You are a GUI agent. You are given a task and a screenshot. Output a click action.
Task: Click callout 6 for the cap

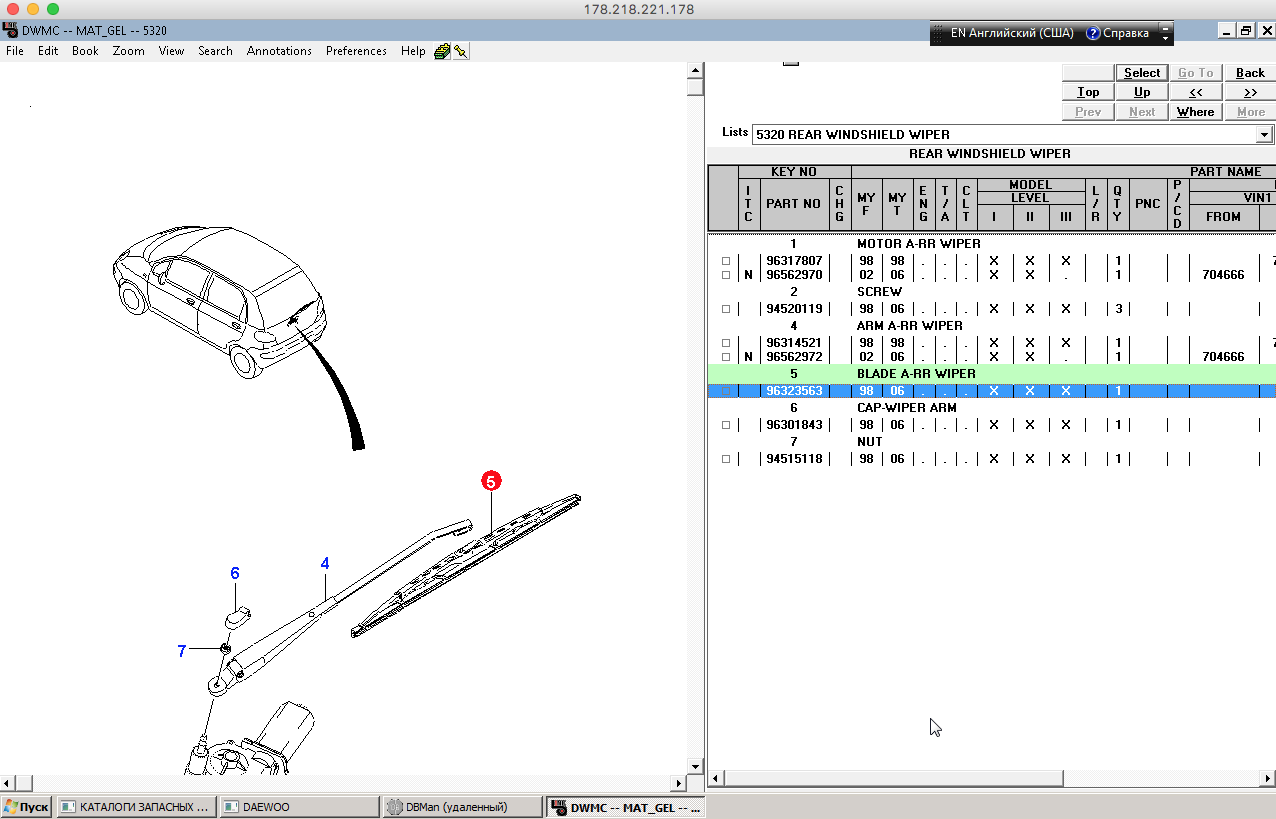coord(235,573)
